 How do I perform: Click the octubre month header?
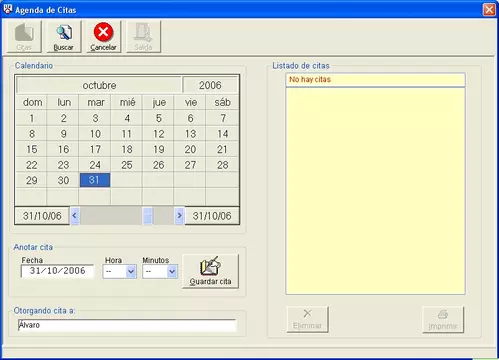coord(99,85)
